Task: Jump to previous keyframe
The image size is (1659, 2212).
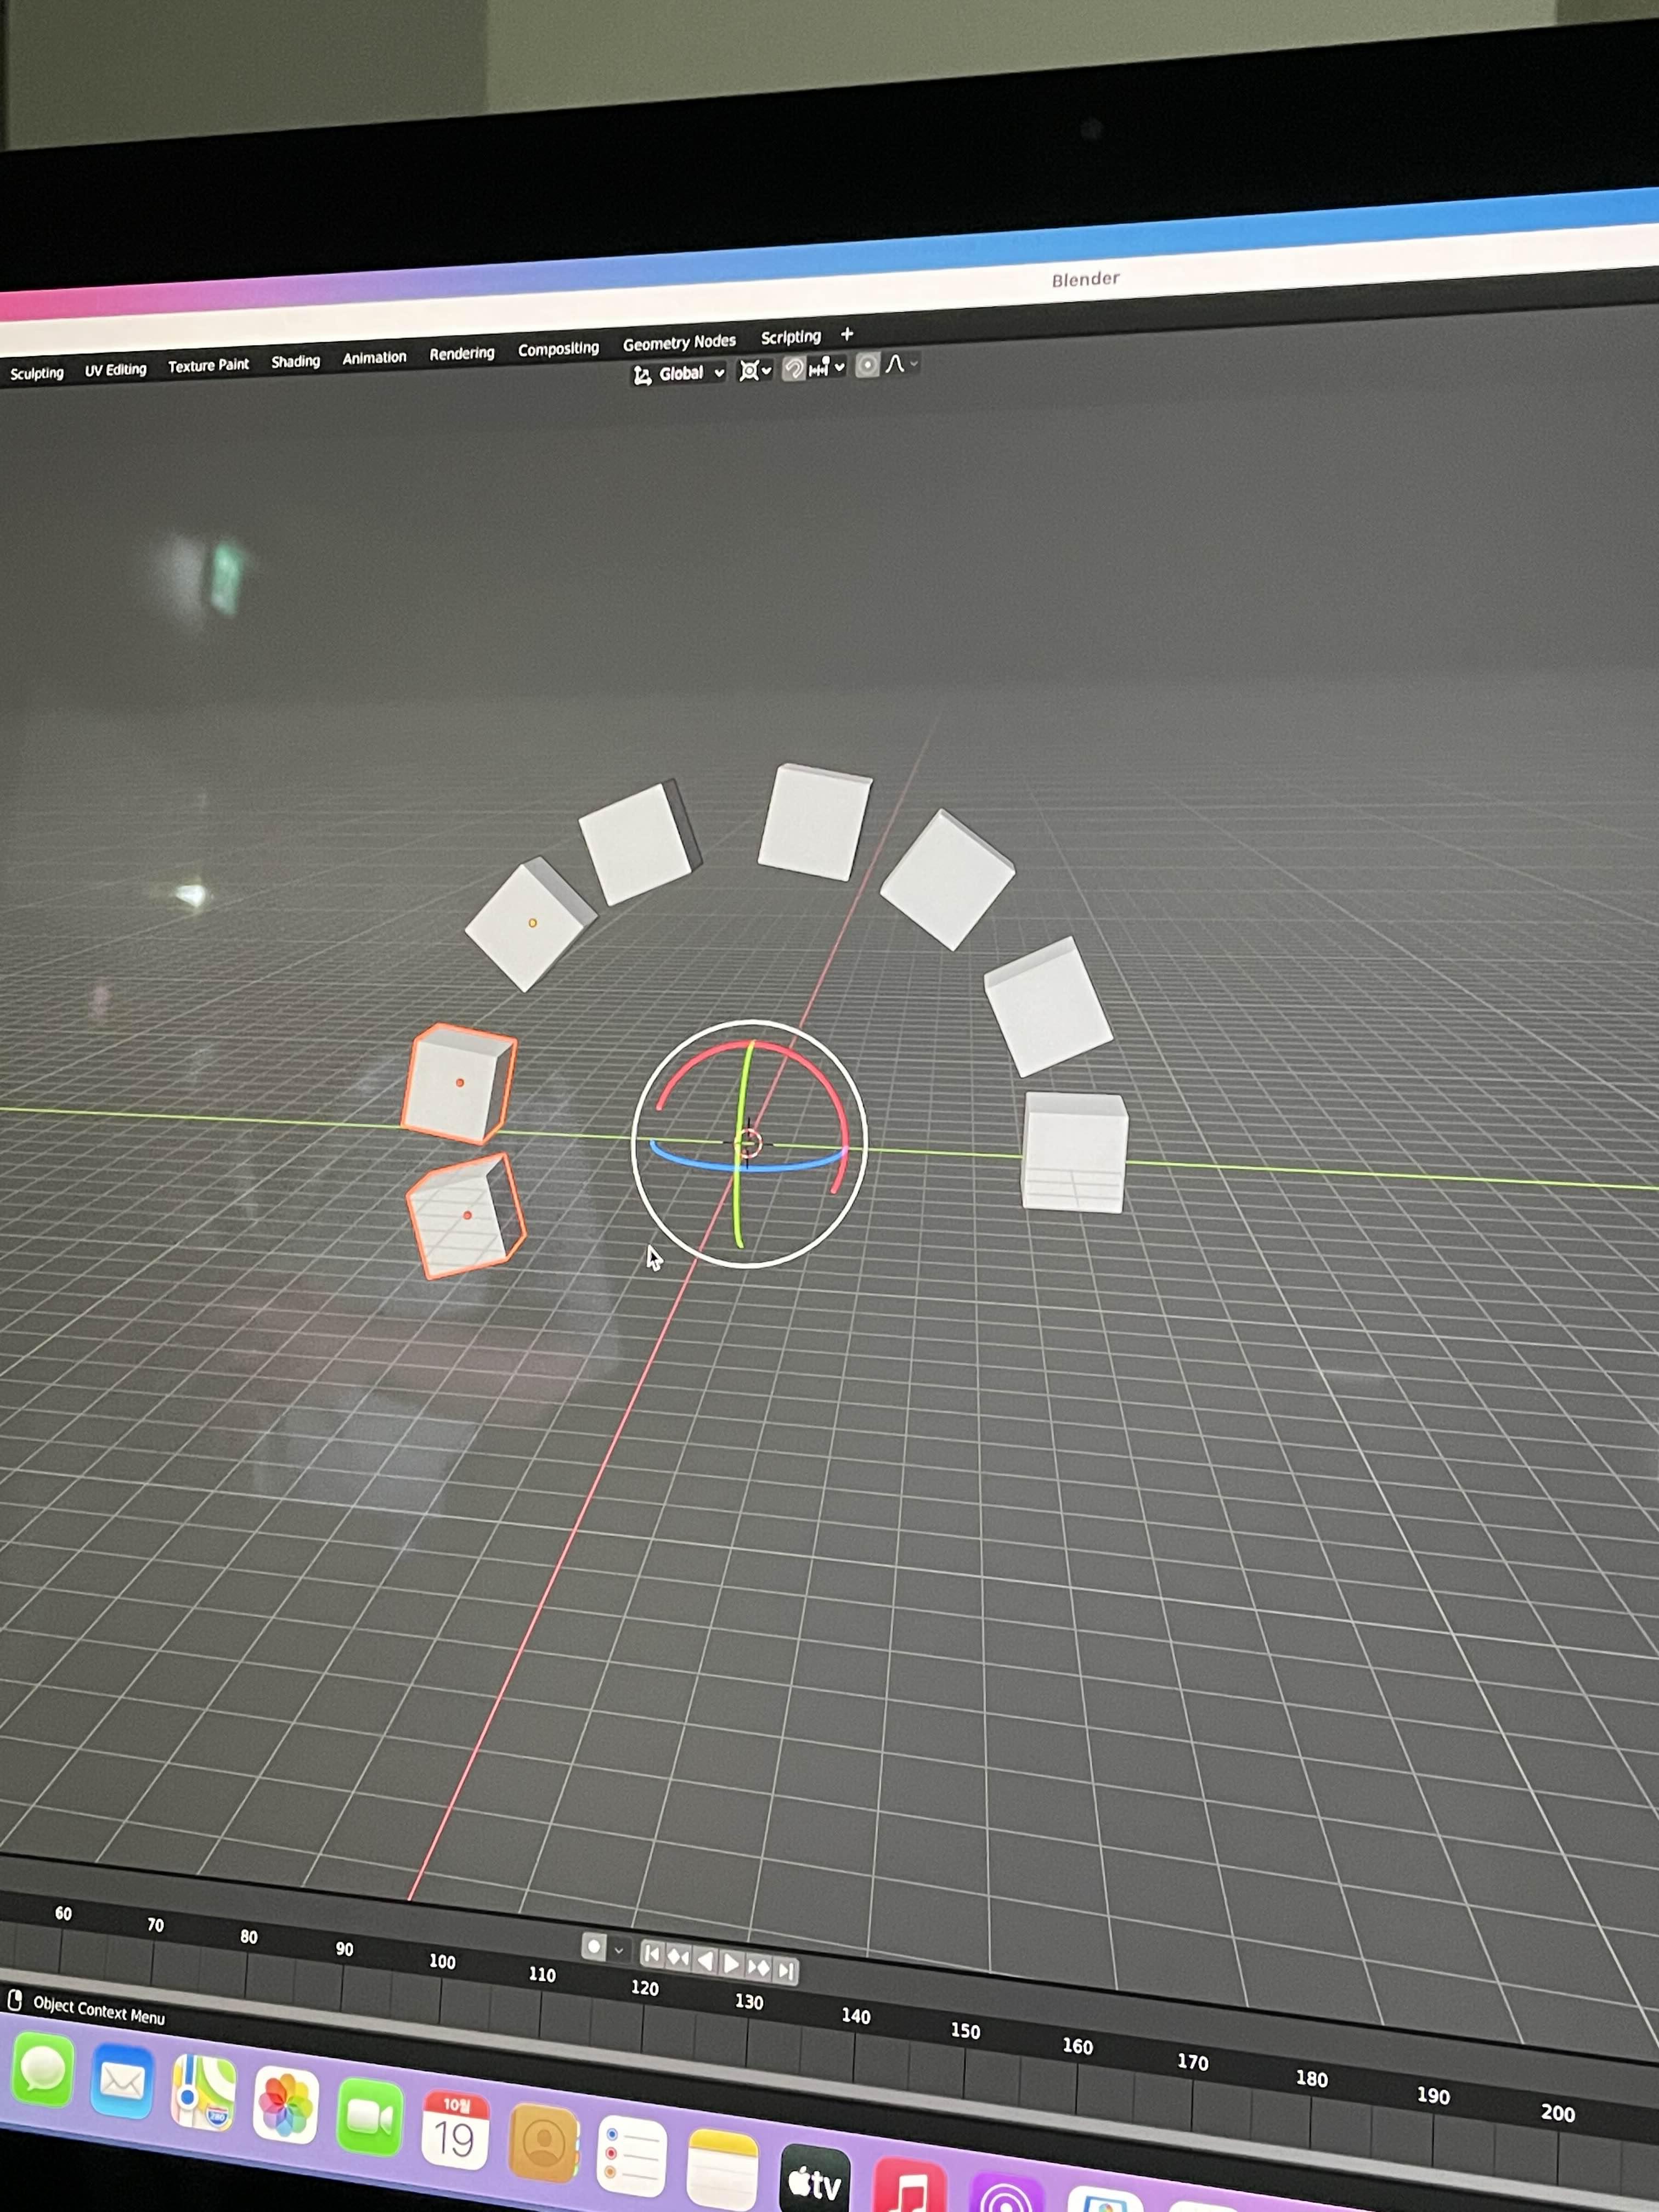Action: point(678,1957)
